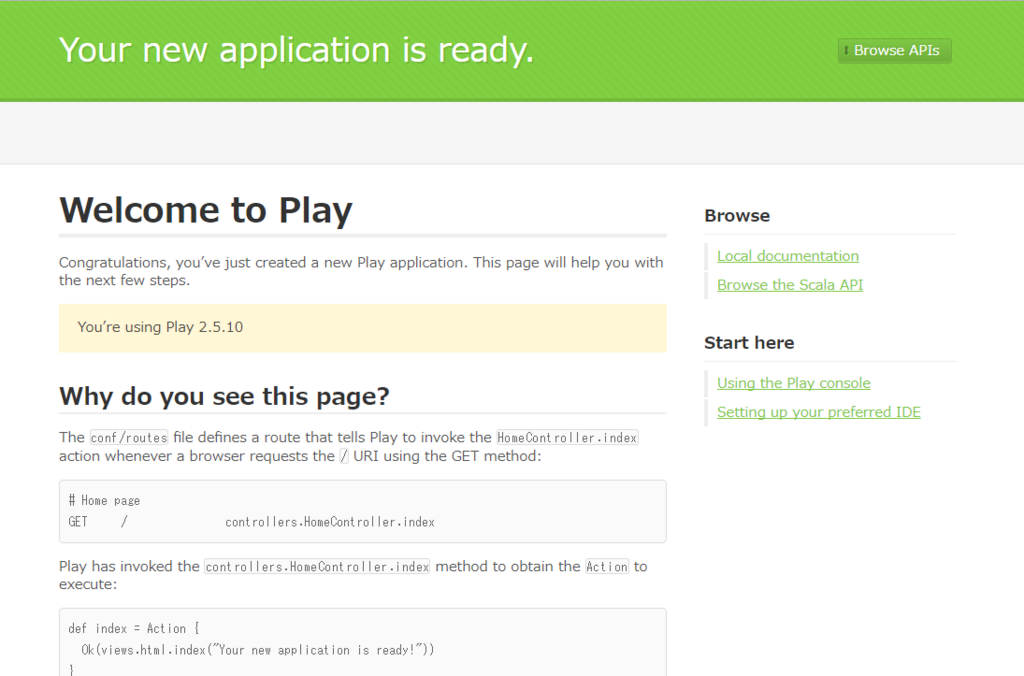This screenshot has width=1024, height=676.
Task: Open the Local documentation link
Action: [x=788, y=256]
